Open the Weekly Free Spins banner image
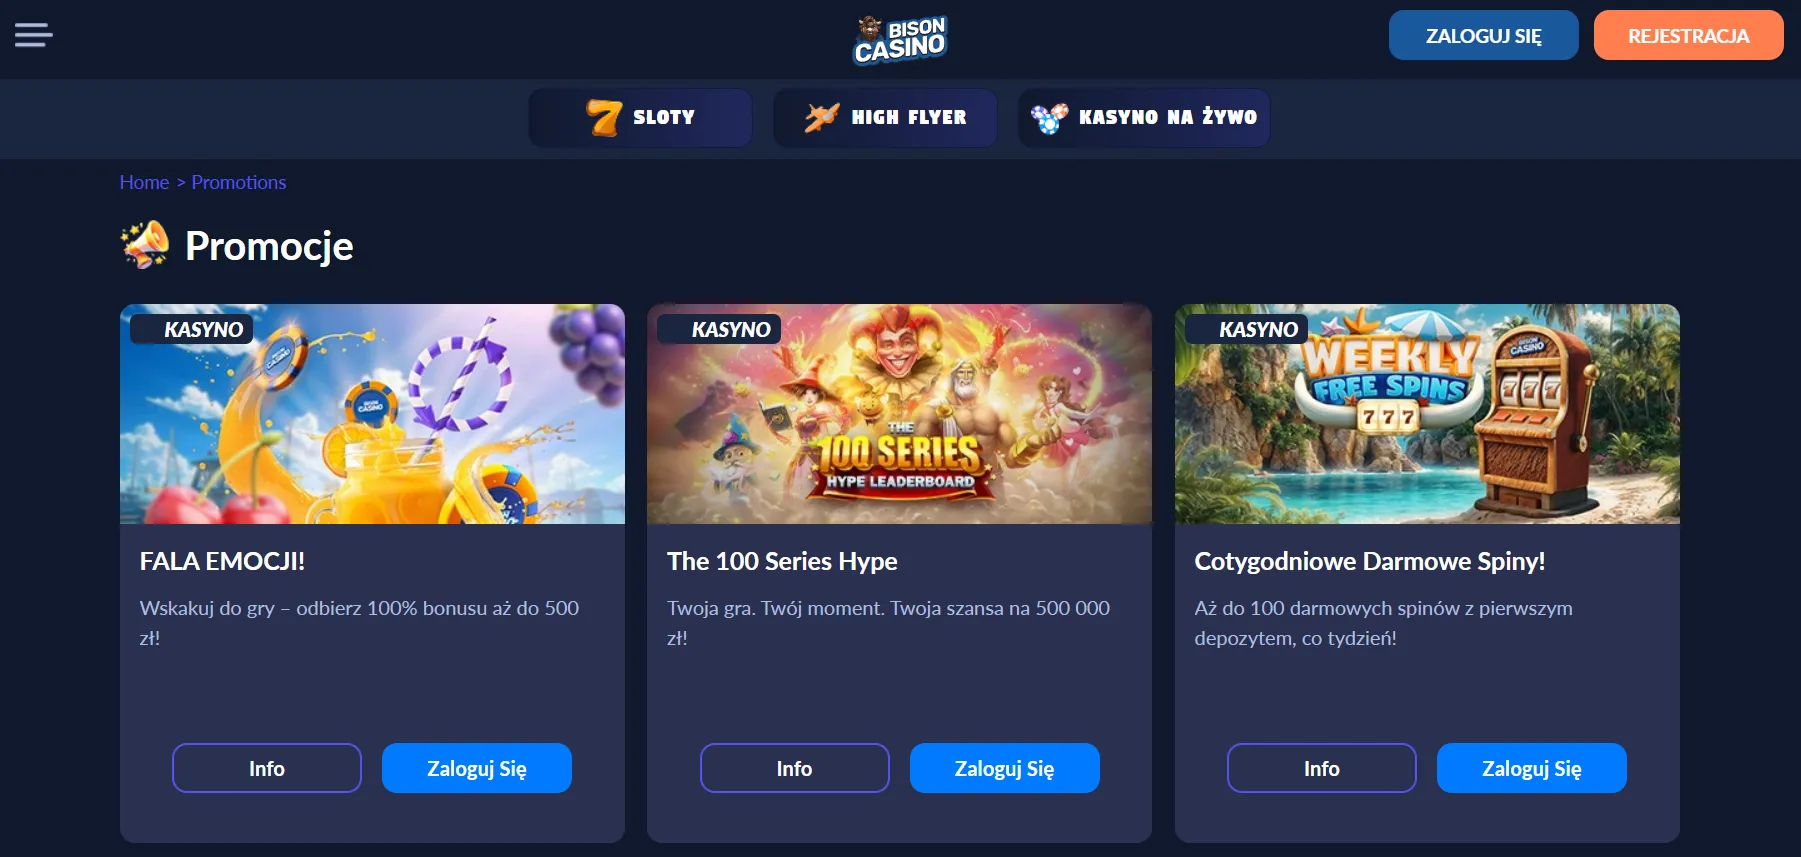 [1427, 414]
